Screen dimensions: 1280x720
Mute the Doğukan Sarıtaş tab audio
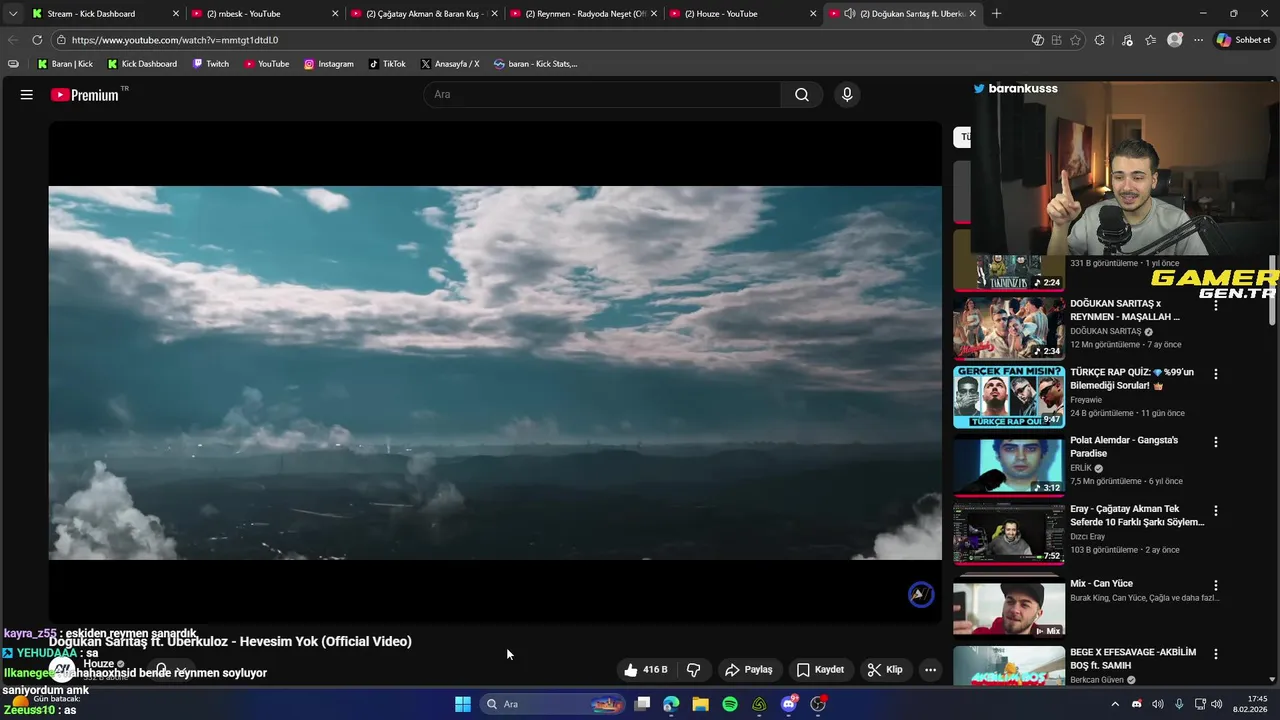(849, 14)
